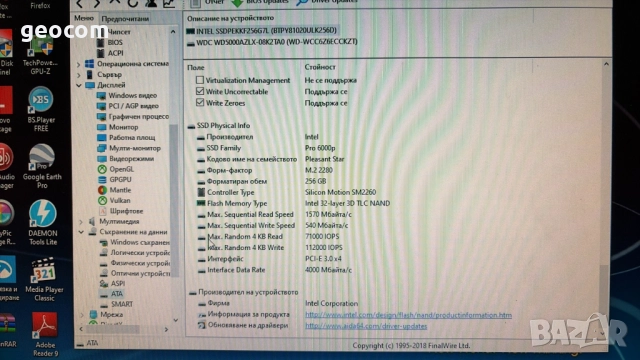Click the Поле column header
Viewport: 640px width, 360px height.
tap(196, 67)
